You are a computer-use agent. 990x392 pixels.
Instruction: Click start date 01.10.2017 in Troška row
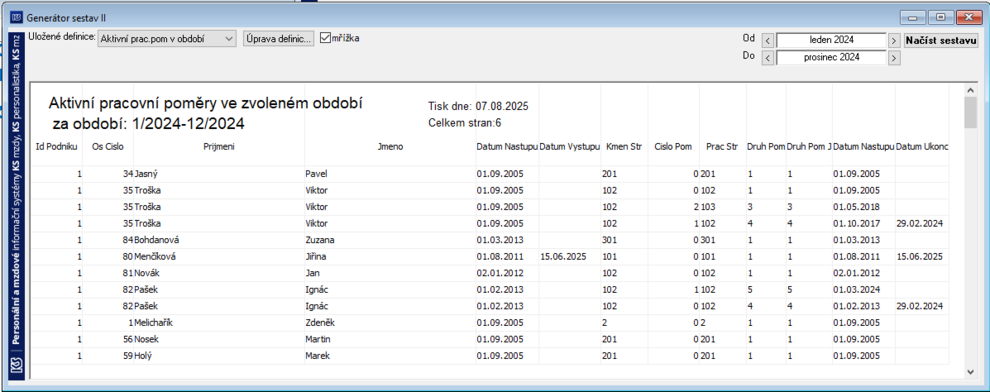[856, 223]
